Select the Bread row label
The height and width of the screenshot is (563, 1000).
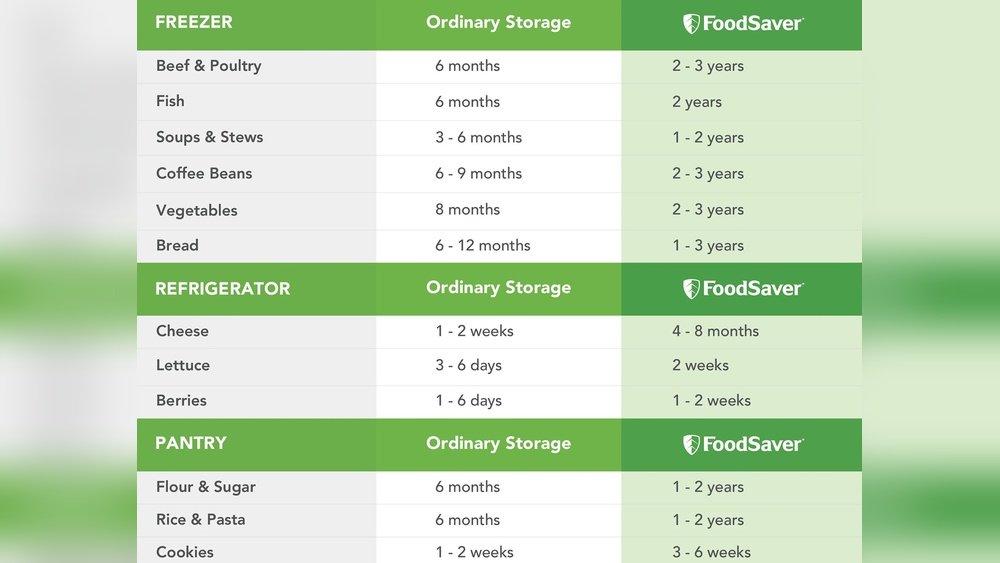pos(177,245)
